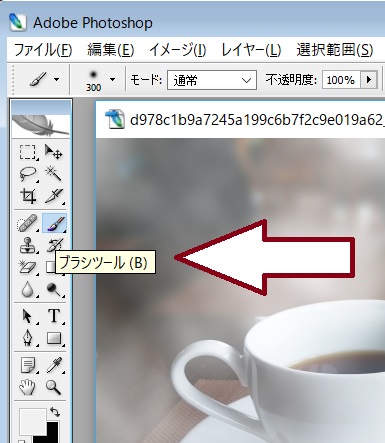Image resolution: width=385 pixels, height=443 pixels.
Task: Select the Hand tool
Action: 27,387
